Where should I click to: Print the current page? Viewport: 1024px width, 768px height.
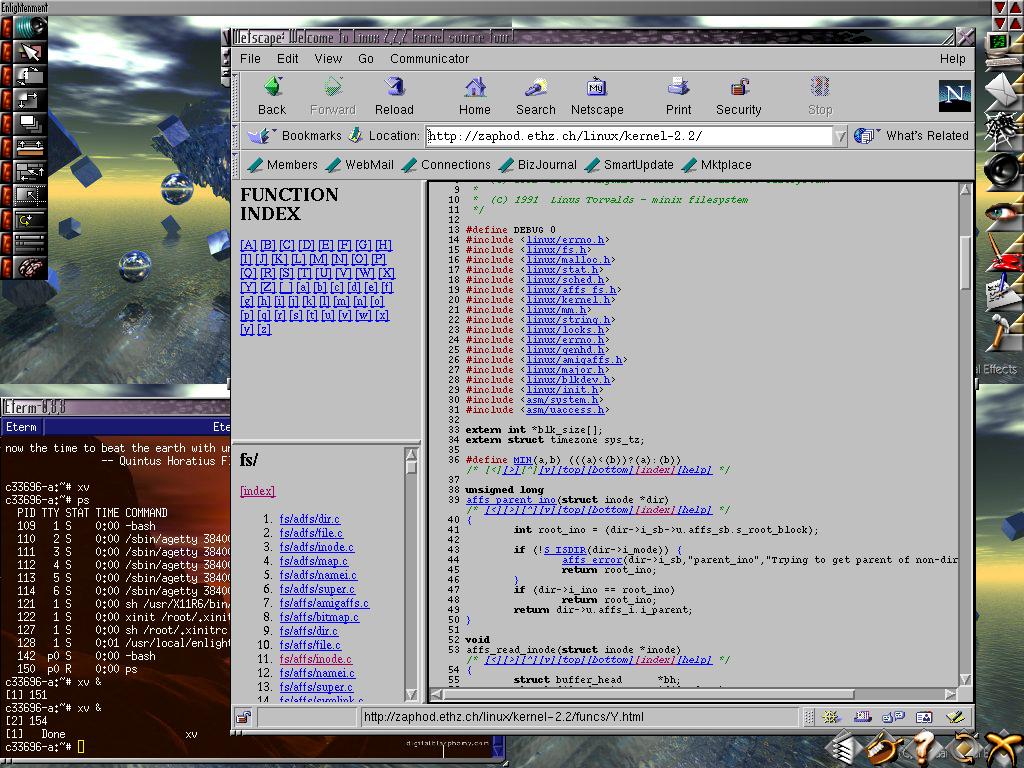(x=678, y=96)
